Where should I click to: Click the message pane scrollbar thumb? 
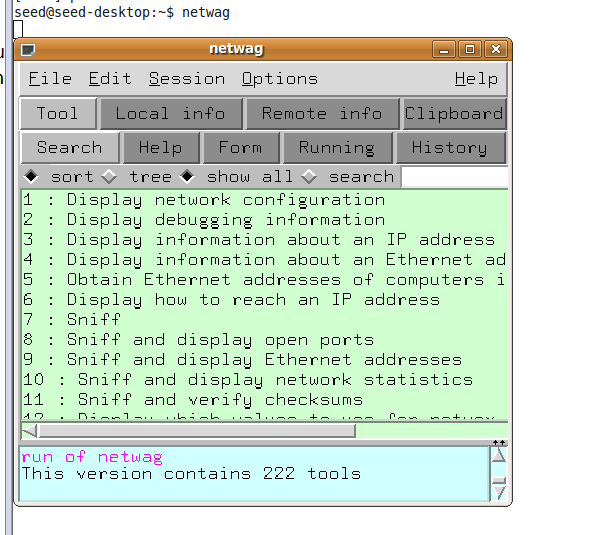point(499,480)
